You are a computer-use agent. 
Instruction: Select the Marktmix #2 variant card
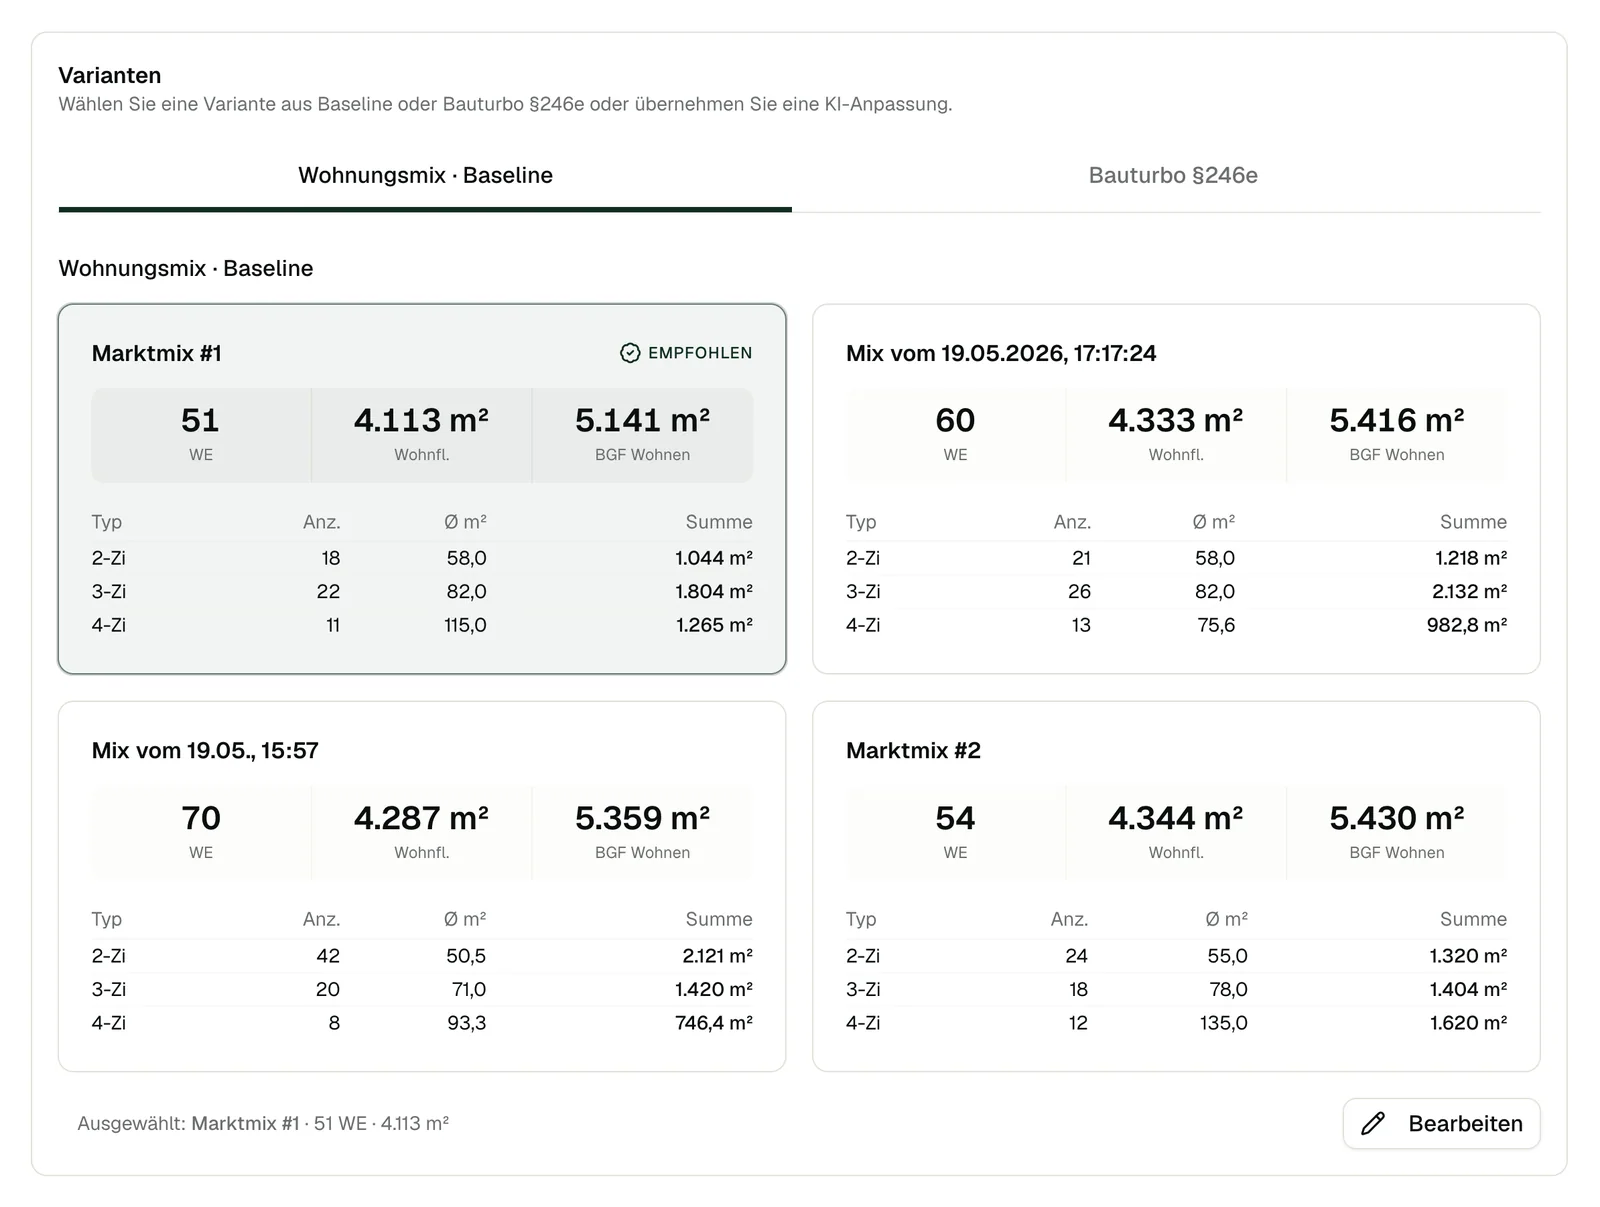[x=1176, y=886]
